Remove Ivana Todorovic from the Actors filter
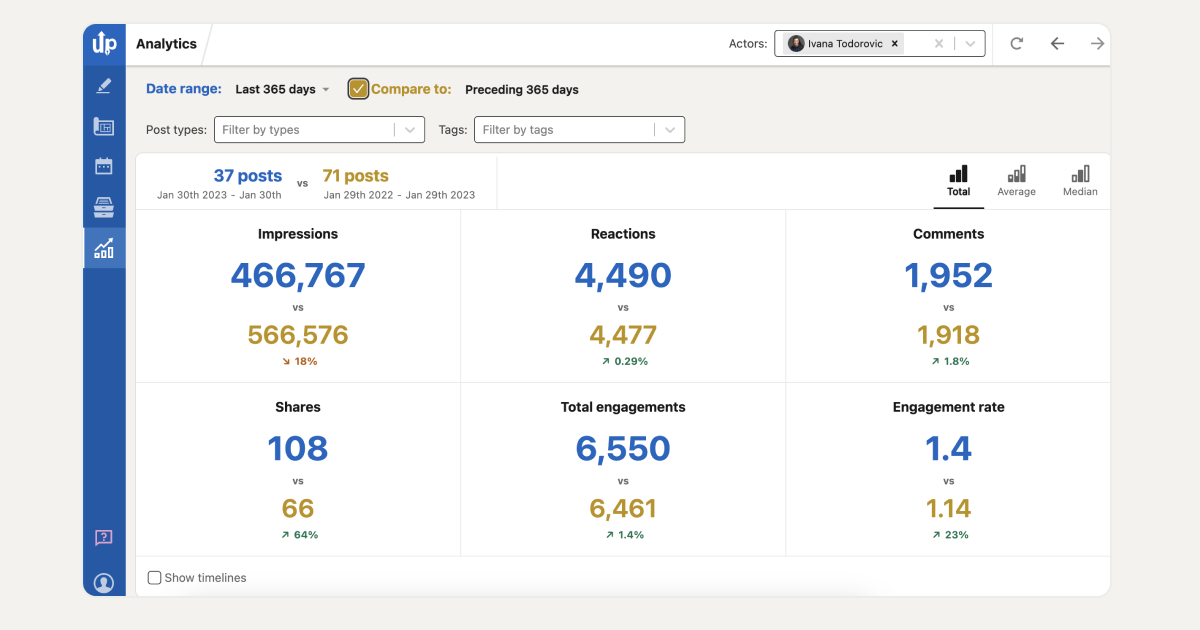The width and height of the screenshot is (1200, 630). pos(895,43)
